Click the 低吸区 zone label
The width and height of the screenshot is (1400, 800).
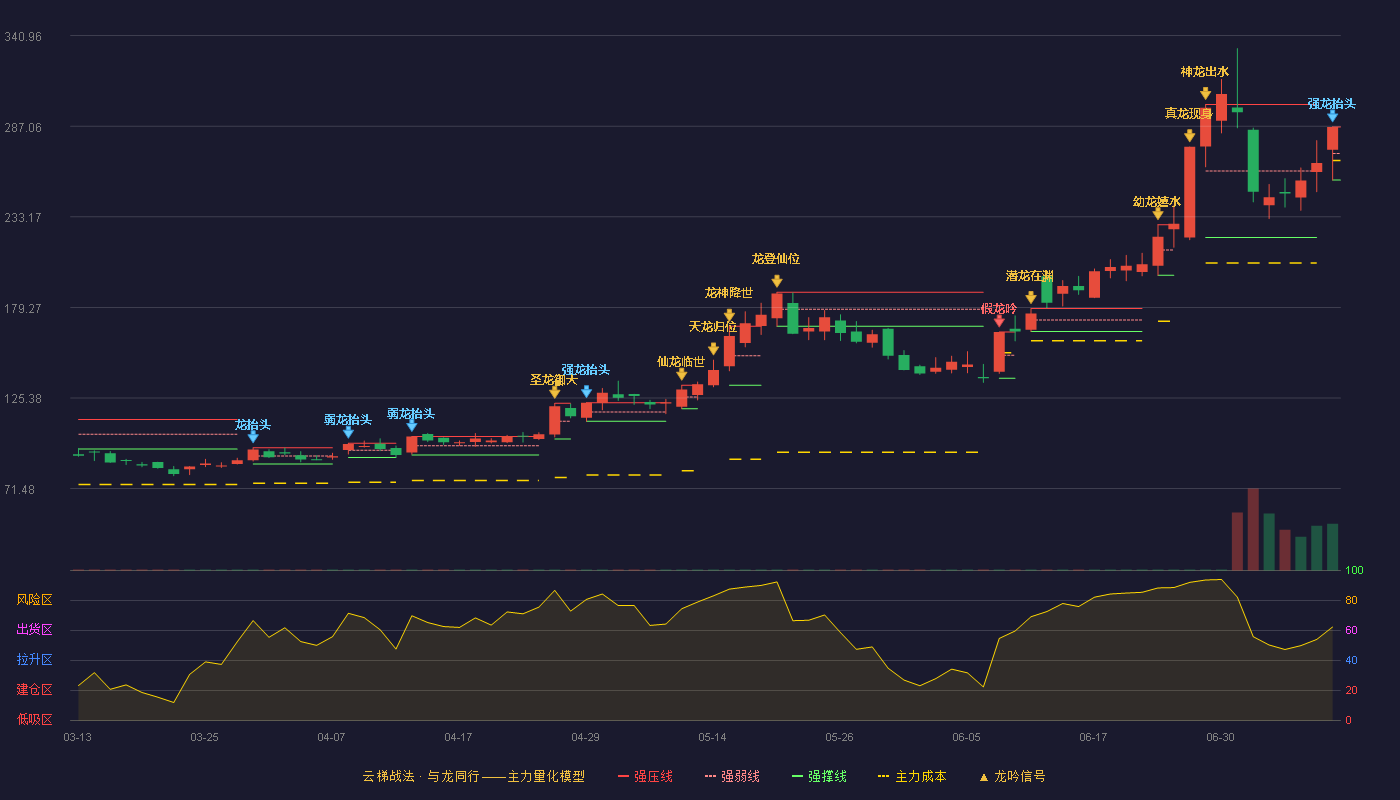click(x=34, y=719)
